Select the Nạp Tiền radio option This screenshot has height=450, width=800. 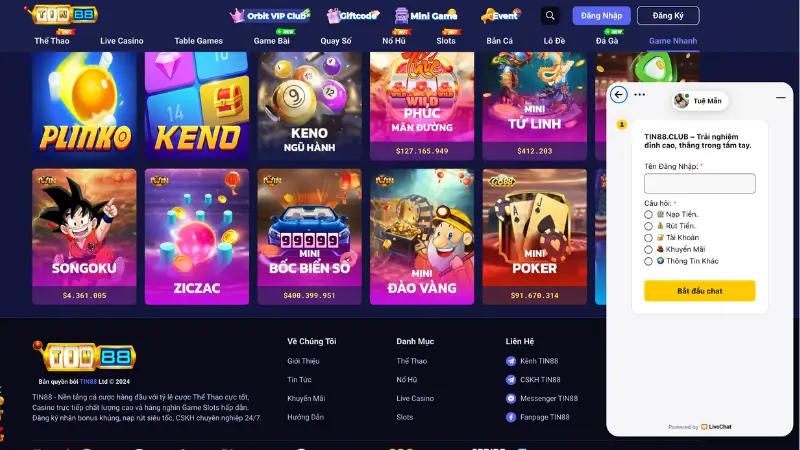tap(648, 214)
